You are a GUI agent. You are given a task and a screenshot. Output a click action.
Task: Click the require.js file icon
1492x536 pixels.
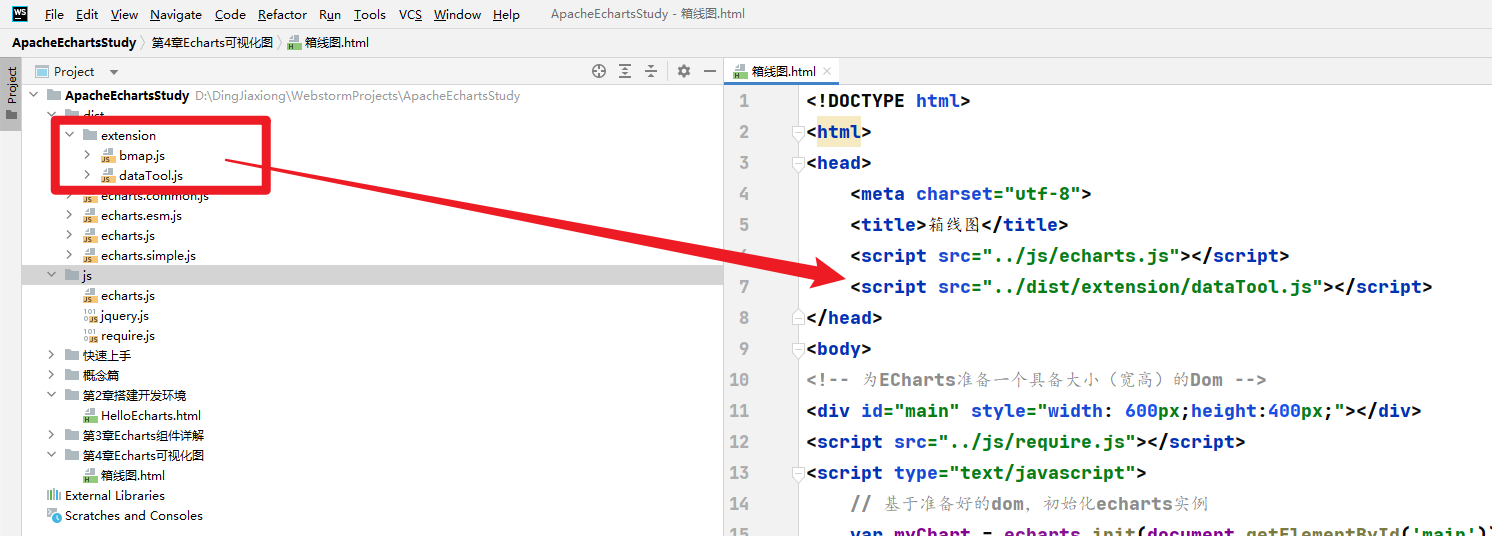(x=90, y=336)
